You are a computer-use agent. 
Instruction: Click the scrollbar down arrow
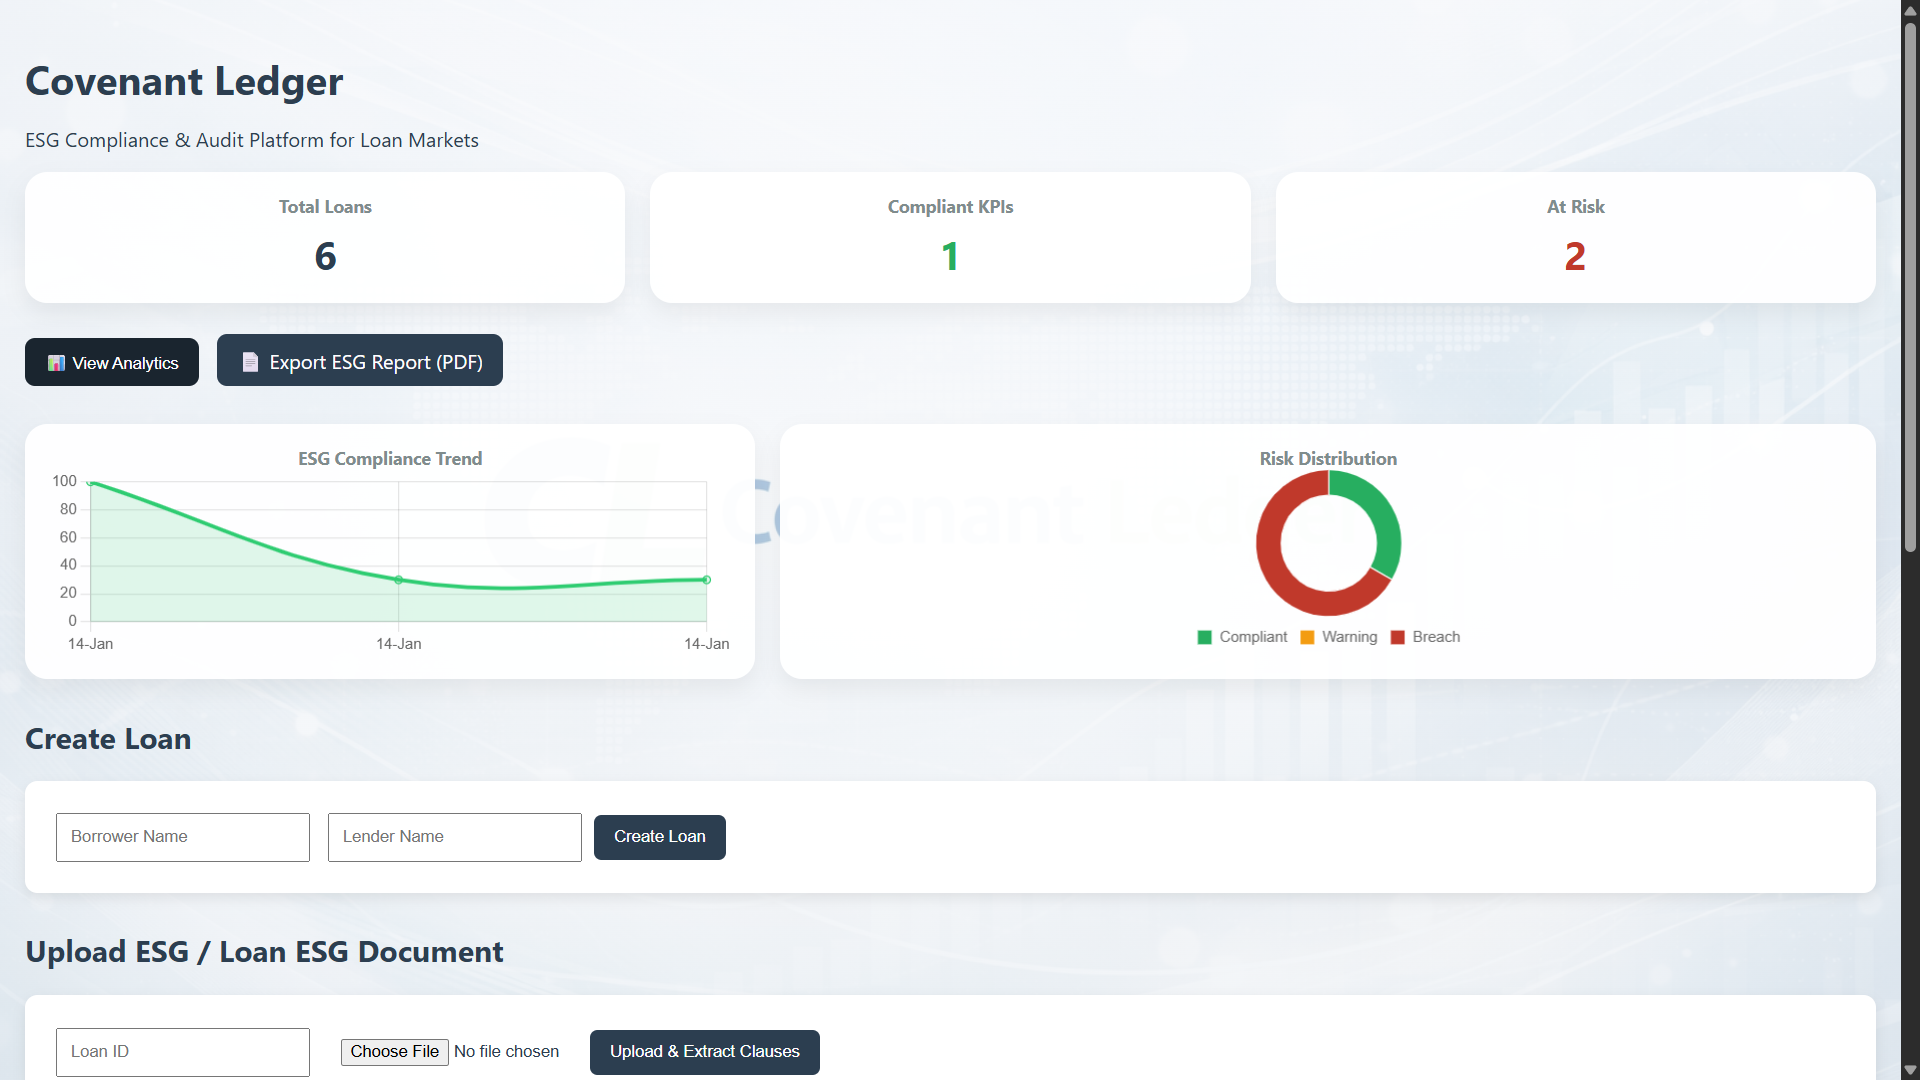[1910, 1070]
